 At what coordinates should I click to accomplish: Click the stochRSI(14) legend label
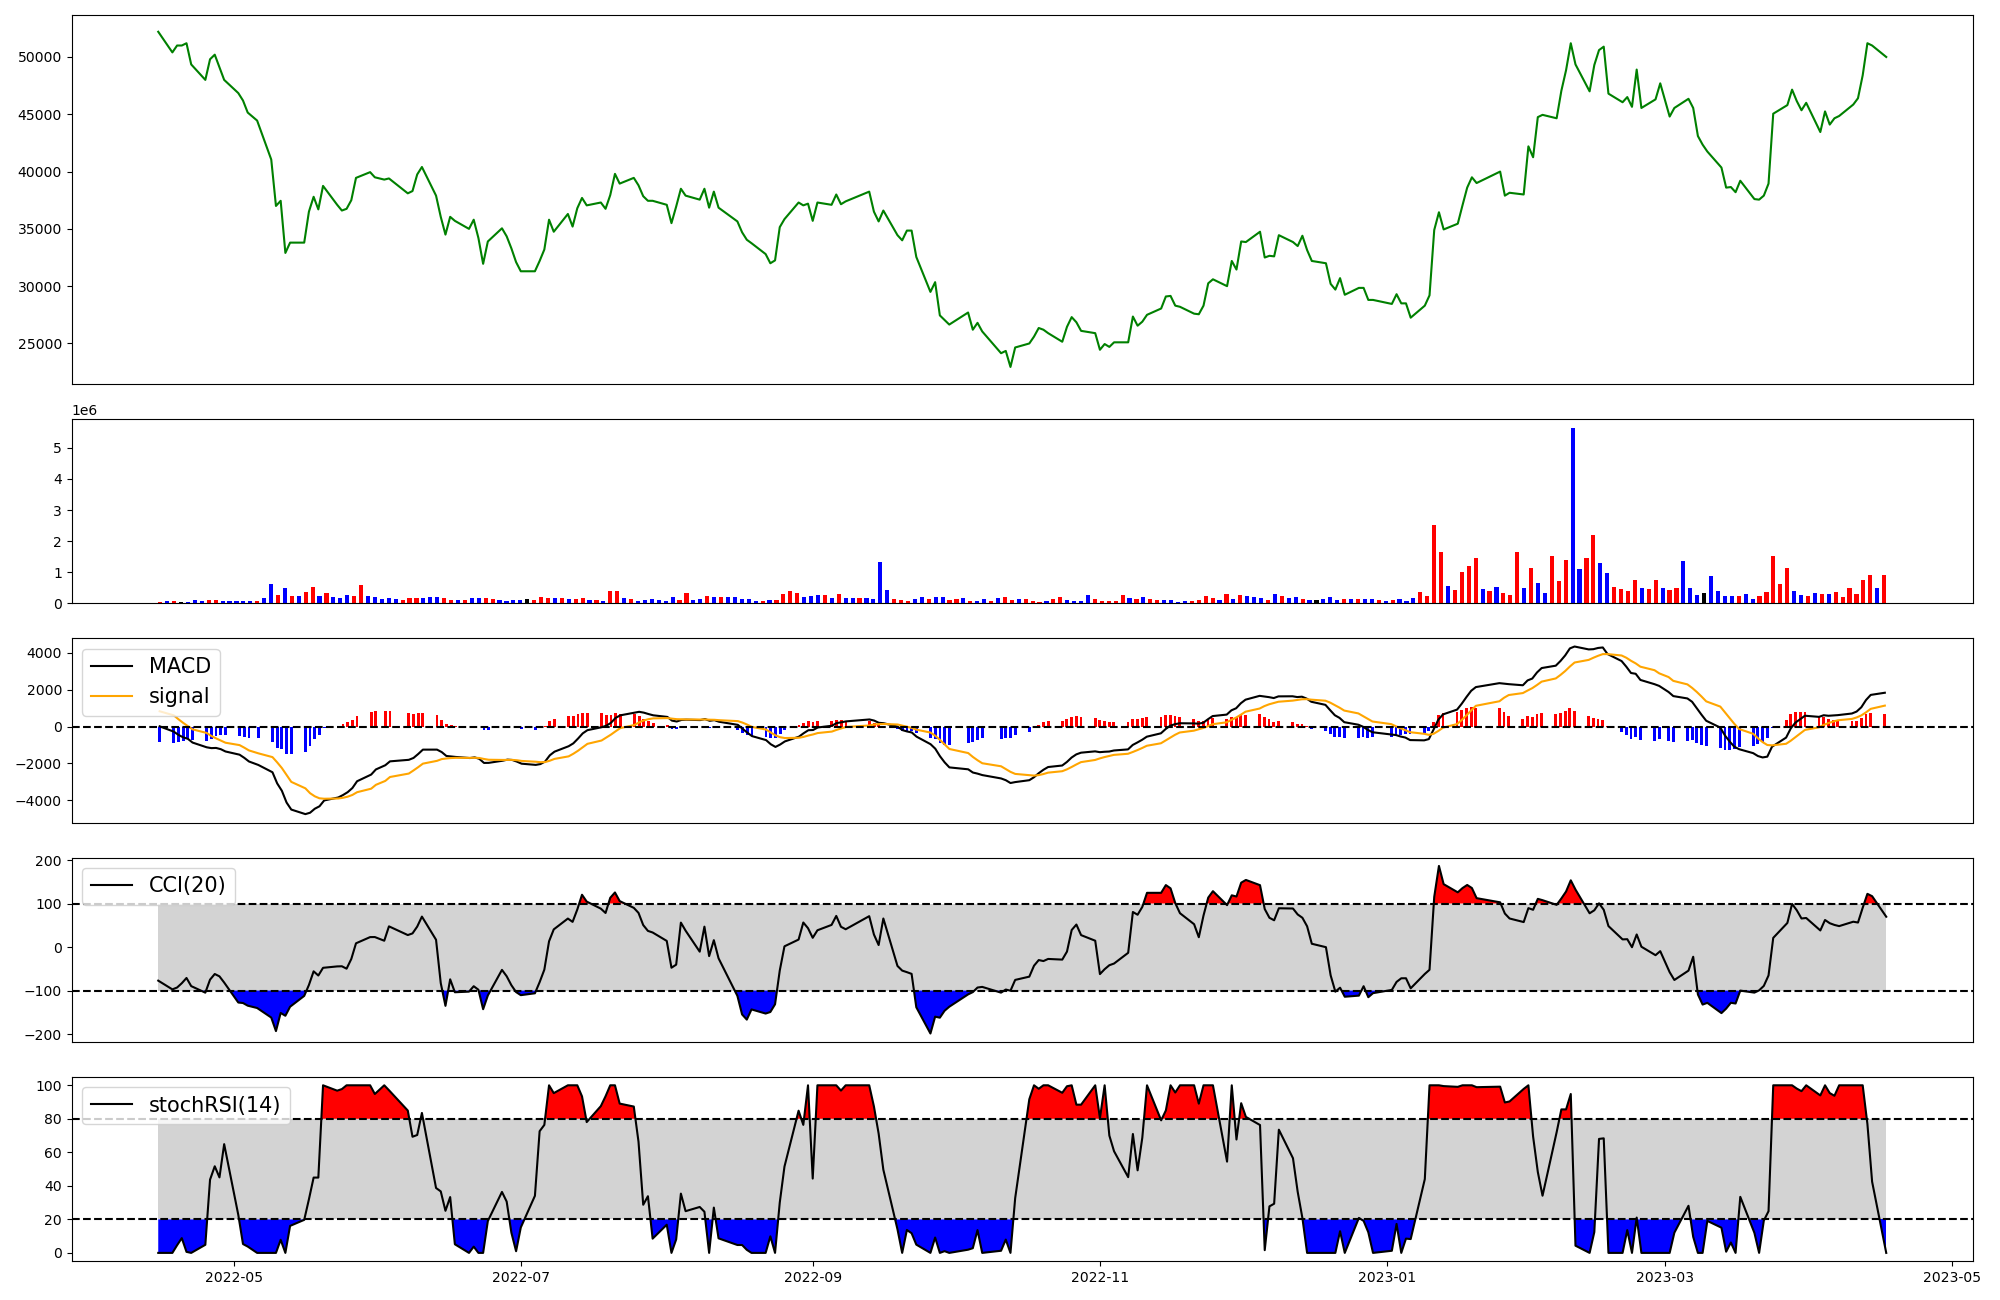point(214,1105)
